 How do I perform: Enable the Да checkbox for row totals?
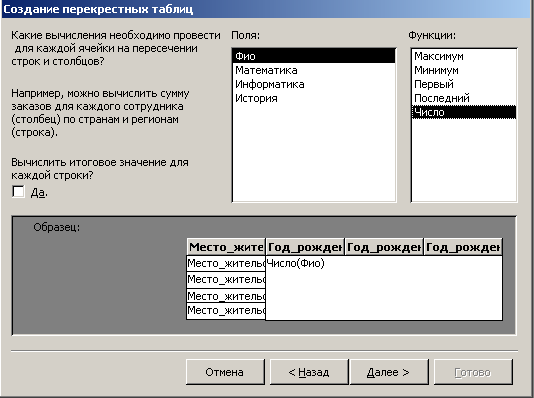point(18,191)
